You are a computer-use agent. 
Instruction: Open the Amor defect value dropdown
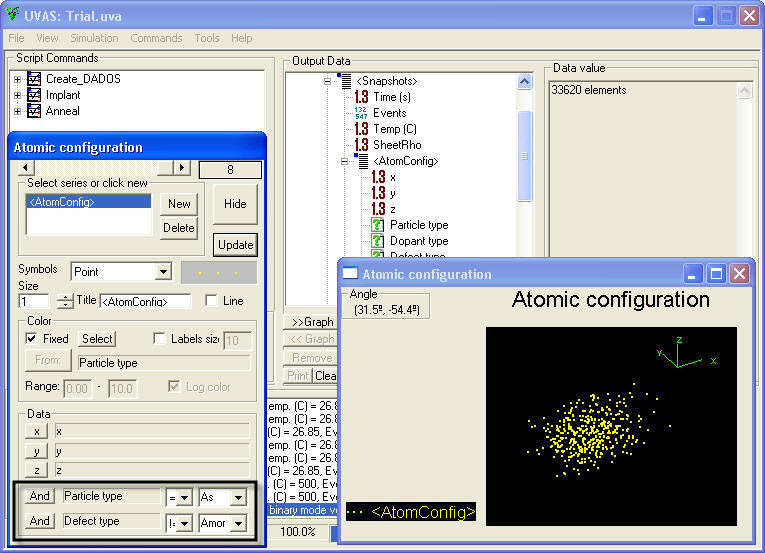click(x=239, y=524)
